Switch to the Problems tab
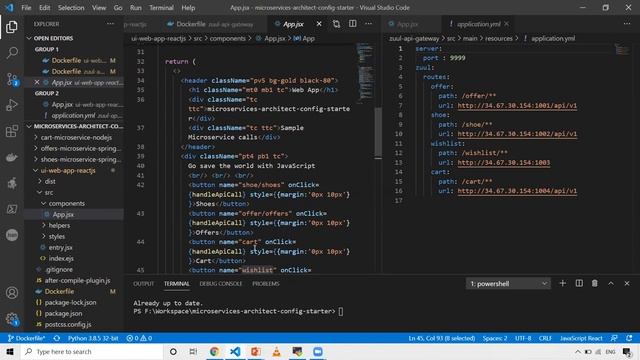The image size is (640, 360). pyautogui.click(x=266, y=284)
